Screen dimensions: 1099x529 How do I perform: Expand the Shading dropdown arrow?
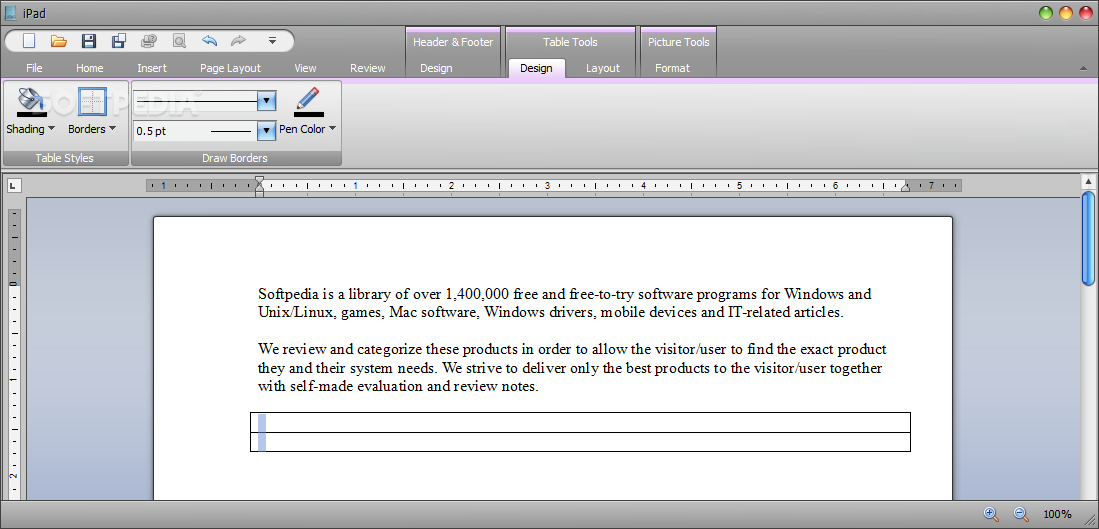(x=51, y=129)
